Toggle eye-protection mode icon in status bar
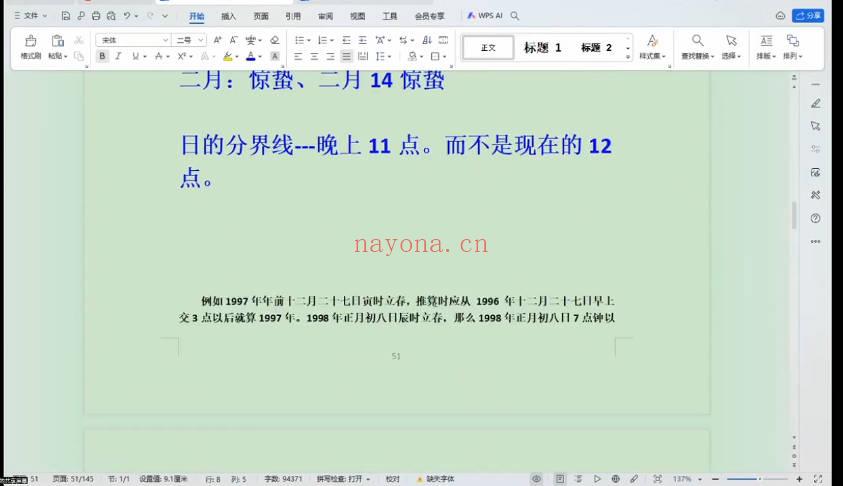 (536, 478)
